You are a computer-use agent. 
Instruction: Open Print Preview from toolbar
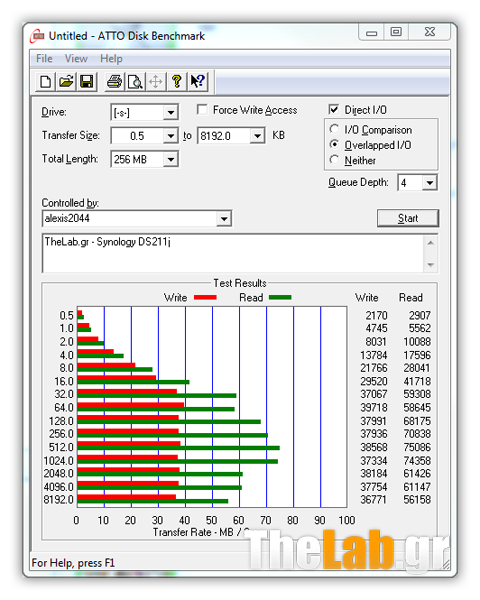tap(135, 82)
